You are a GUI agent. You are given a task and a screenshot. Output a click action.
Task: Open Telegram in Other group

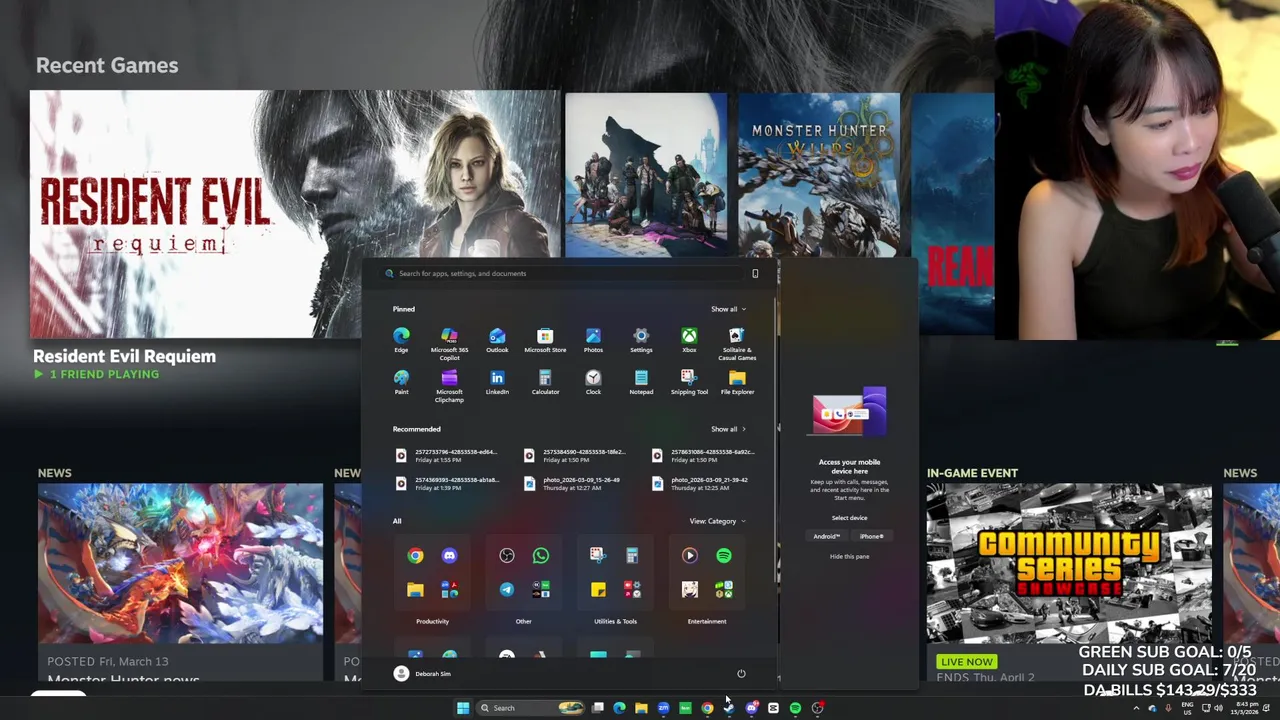(x=507, y=589)
